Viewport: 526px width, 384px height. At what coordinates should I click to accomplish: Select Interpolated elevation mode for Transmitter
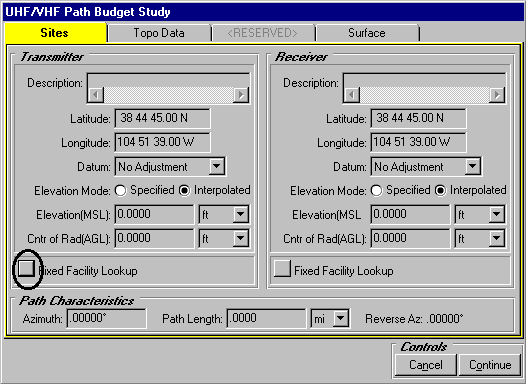(x=185, y=190)
